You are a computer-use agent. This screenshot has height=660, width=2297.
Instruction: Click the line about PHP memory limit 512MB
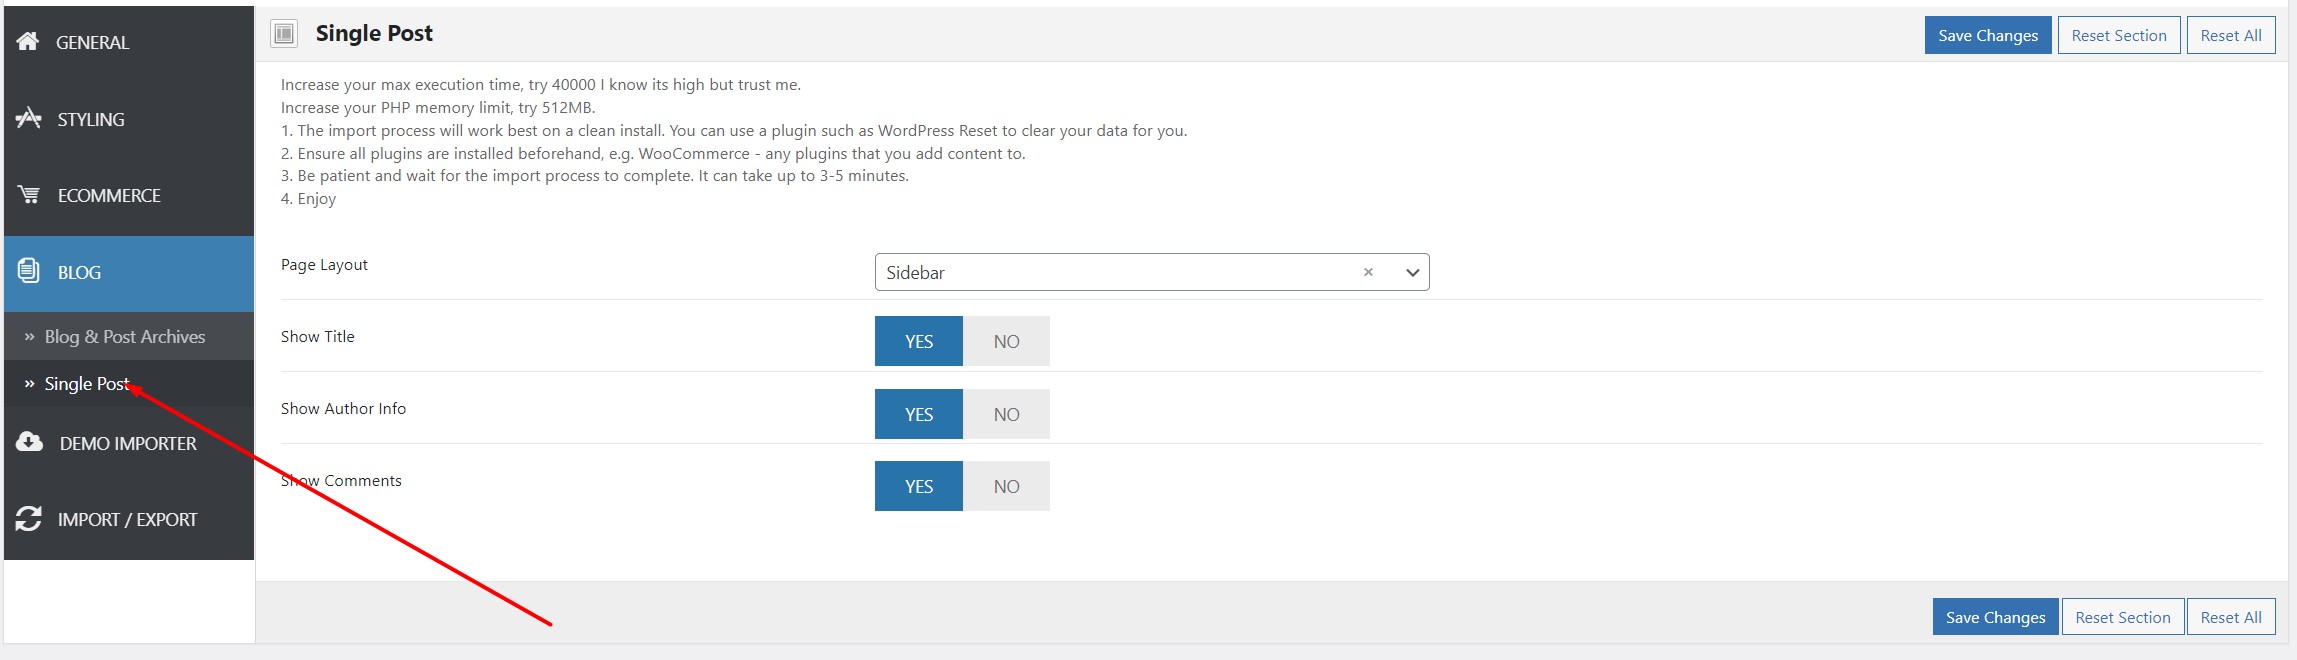click(438, 107)
